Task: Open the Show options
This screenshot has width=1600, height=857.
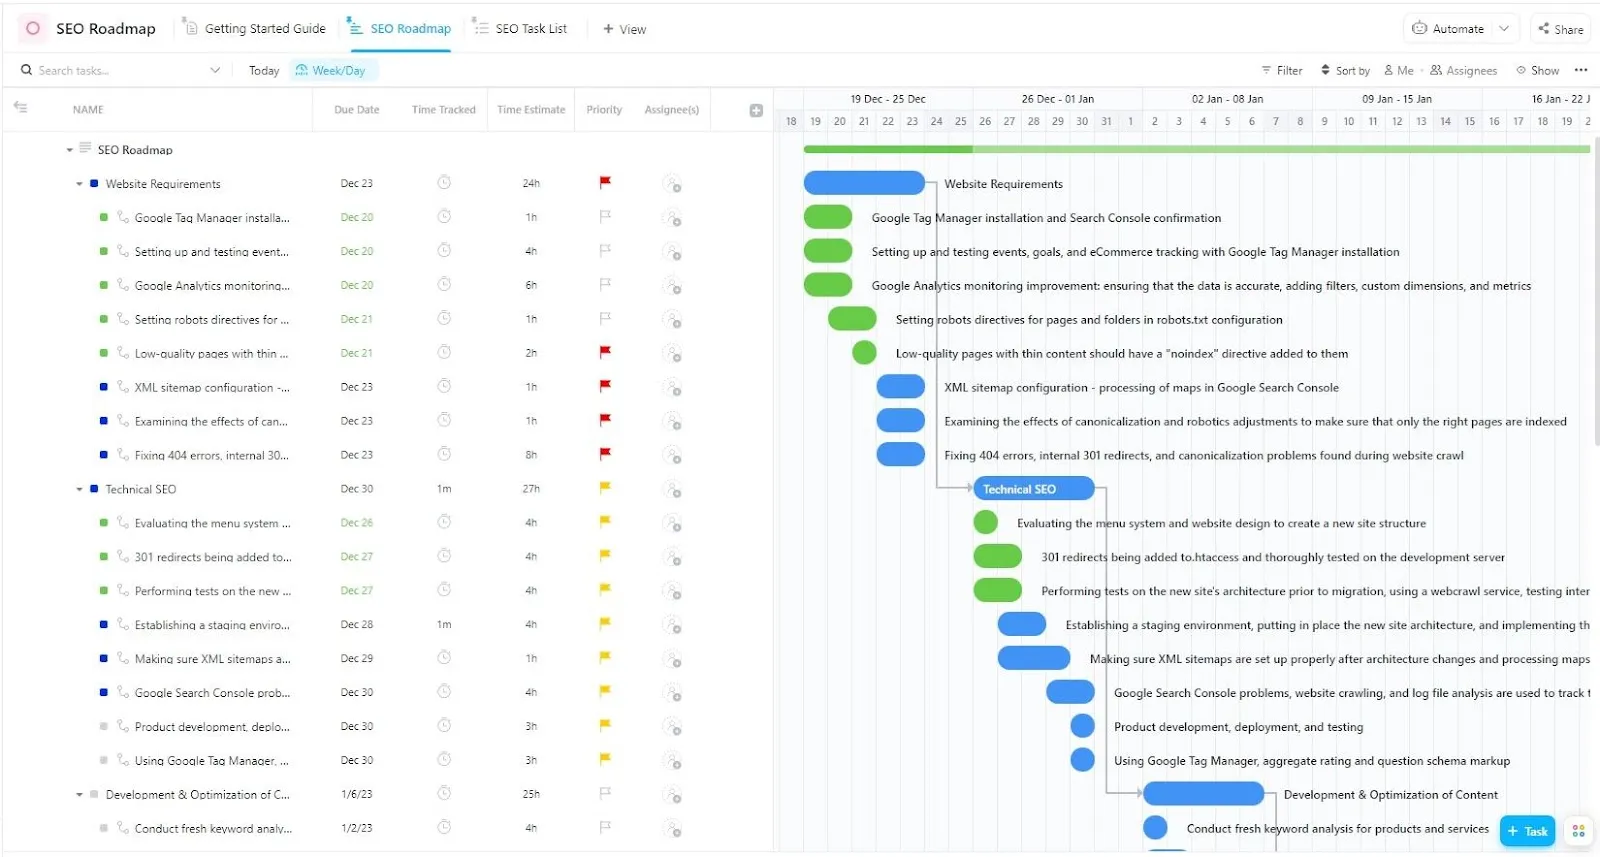Action: (1537, 70)
